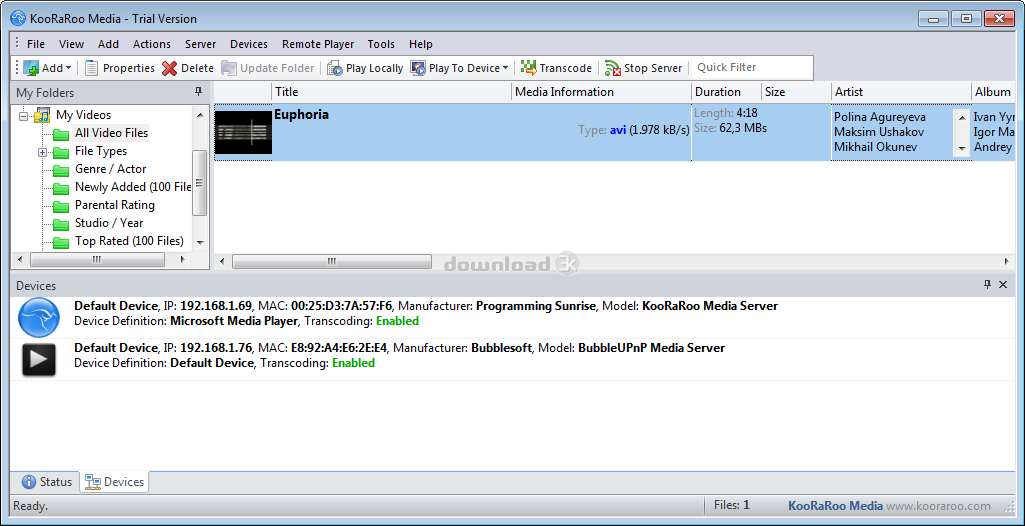Select the Top Rated (100 Files) folder
This screenshot has height=526, width=1025.
tap(129, 241)
